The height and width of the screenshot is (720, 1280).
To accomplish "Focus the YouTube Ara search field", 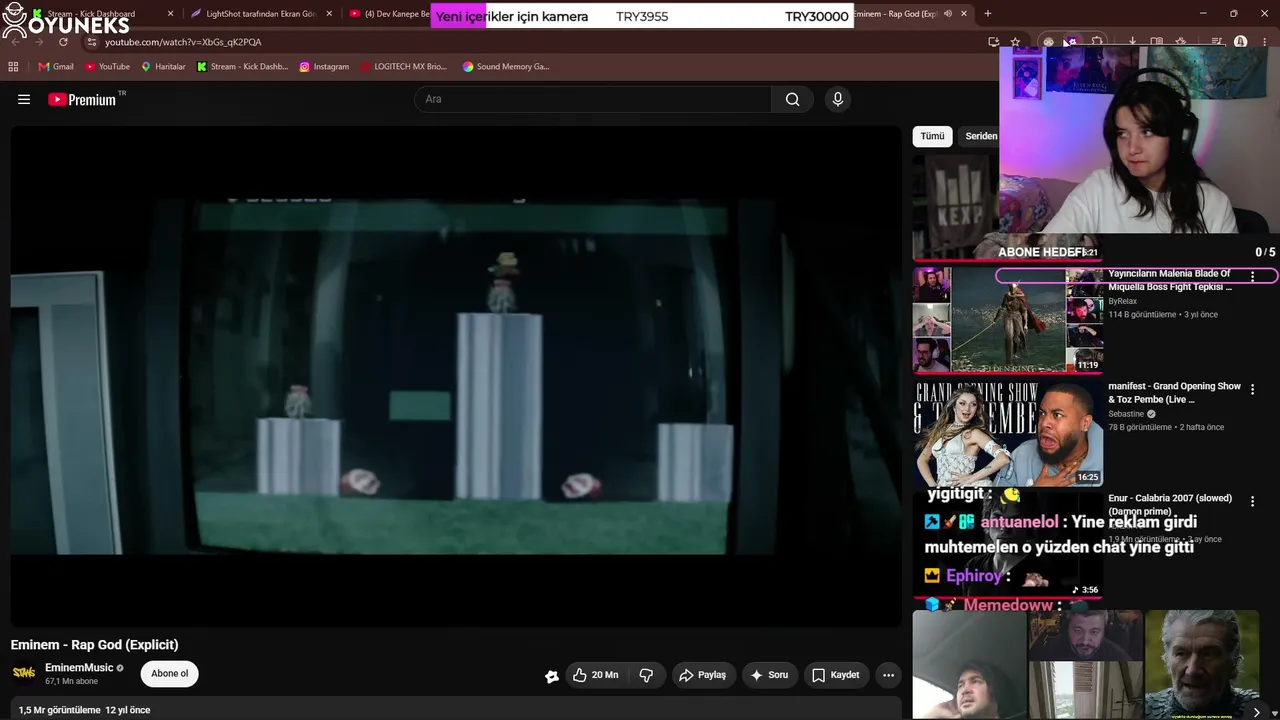I will tap(592, 99).
